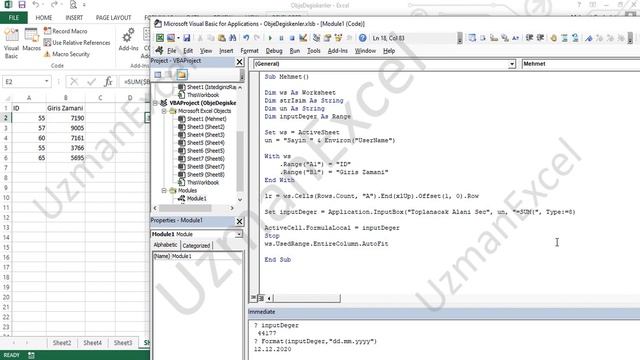This screenshot has width=640, height=360.
Task: Select Alphabetic tab in Properties window
Action: coord(165,245)
